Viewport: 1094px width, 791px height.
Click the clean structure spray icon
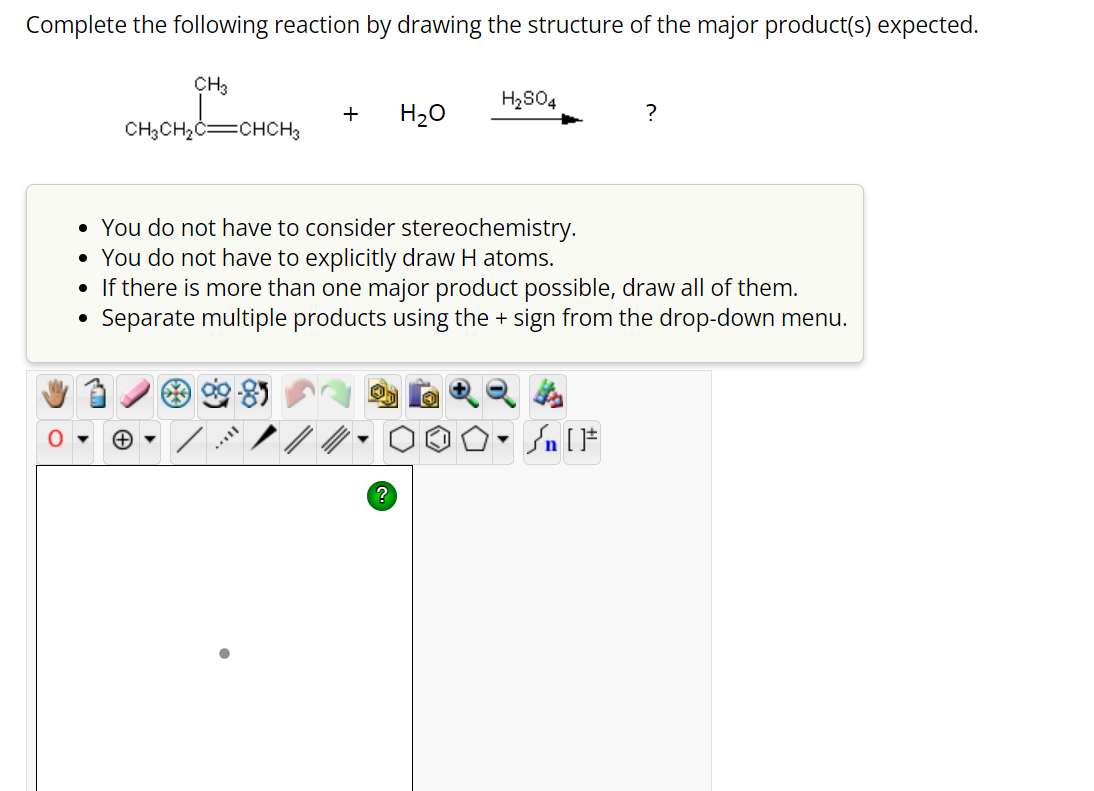[93, 395]
